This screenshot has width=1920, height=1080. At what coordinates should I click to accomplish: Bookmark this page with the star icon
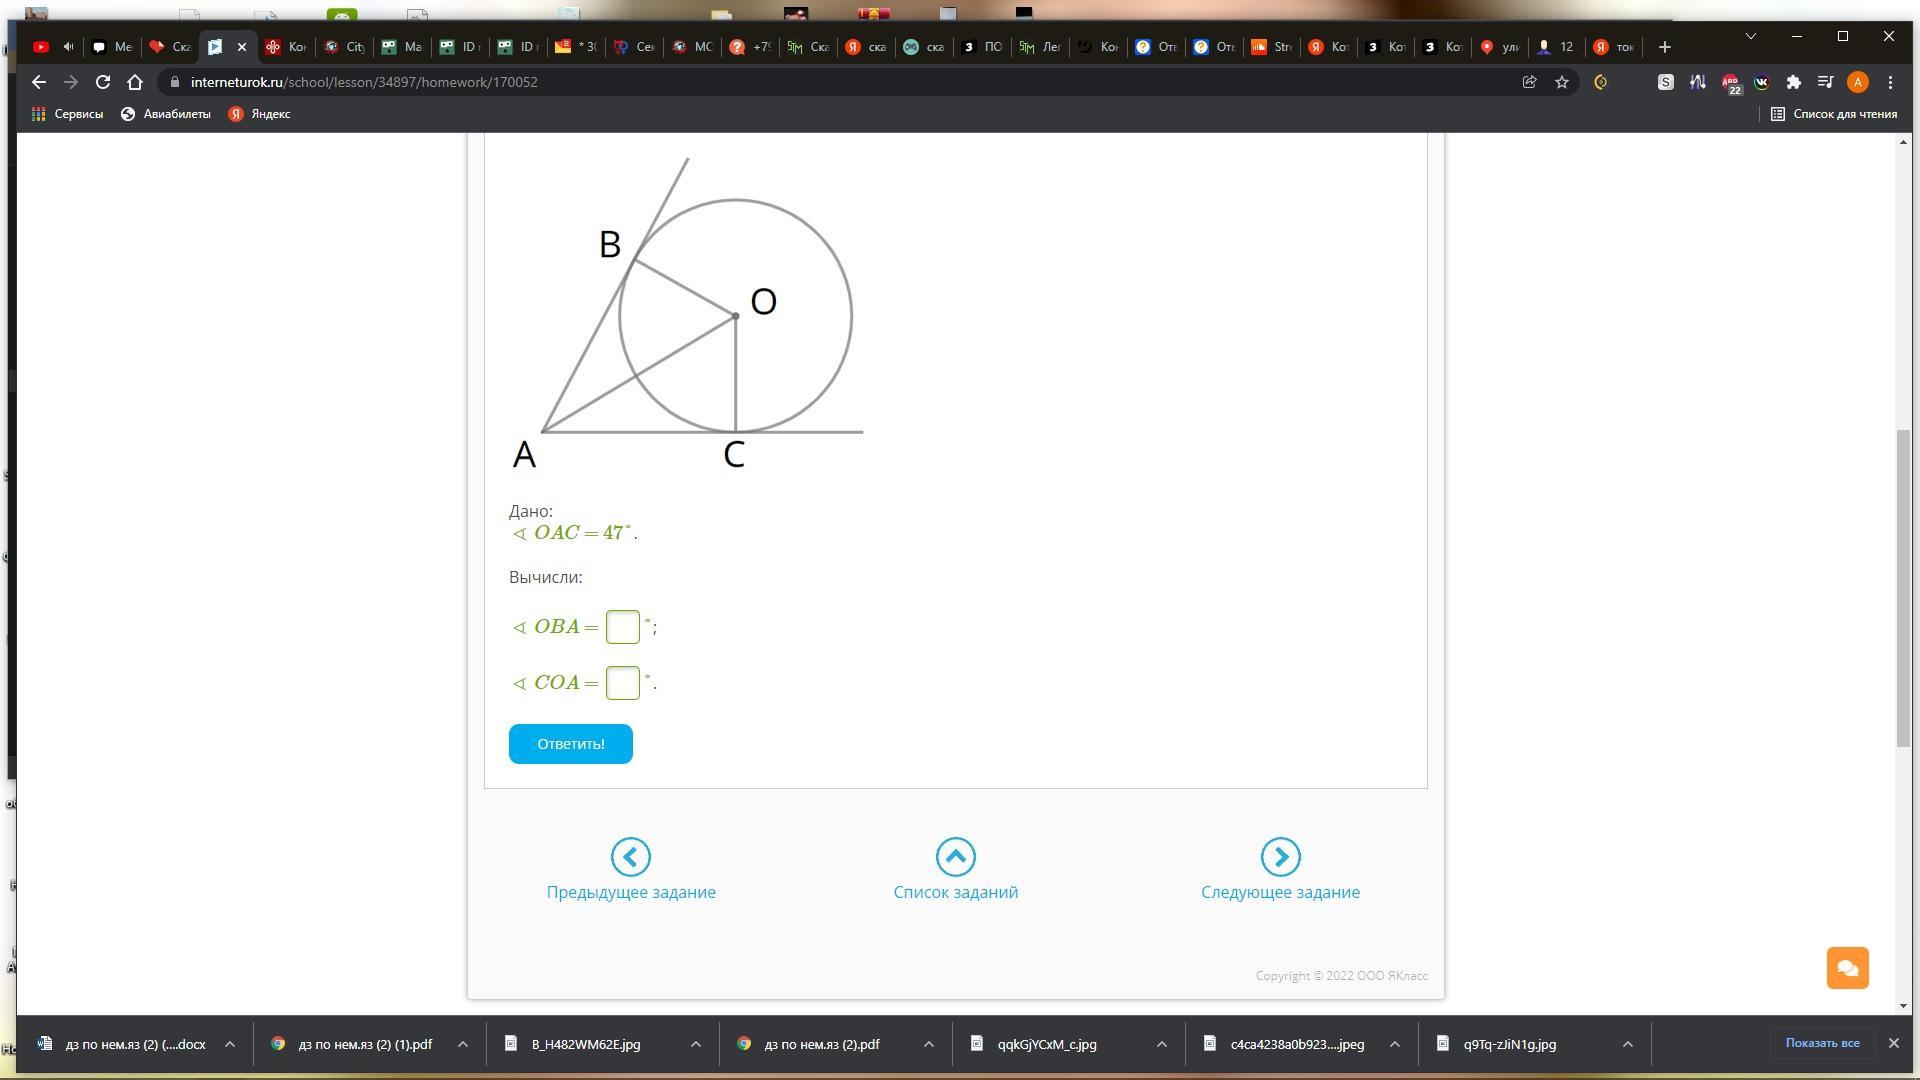click(x=1561, y=82)
